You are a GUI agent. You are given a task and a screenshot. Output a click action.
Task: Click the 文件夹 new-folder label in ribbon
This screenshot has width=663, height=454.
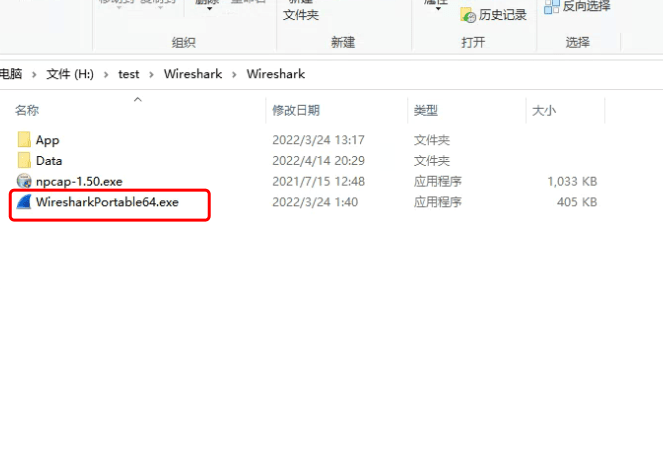[x=301, y=15]
